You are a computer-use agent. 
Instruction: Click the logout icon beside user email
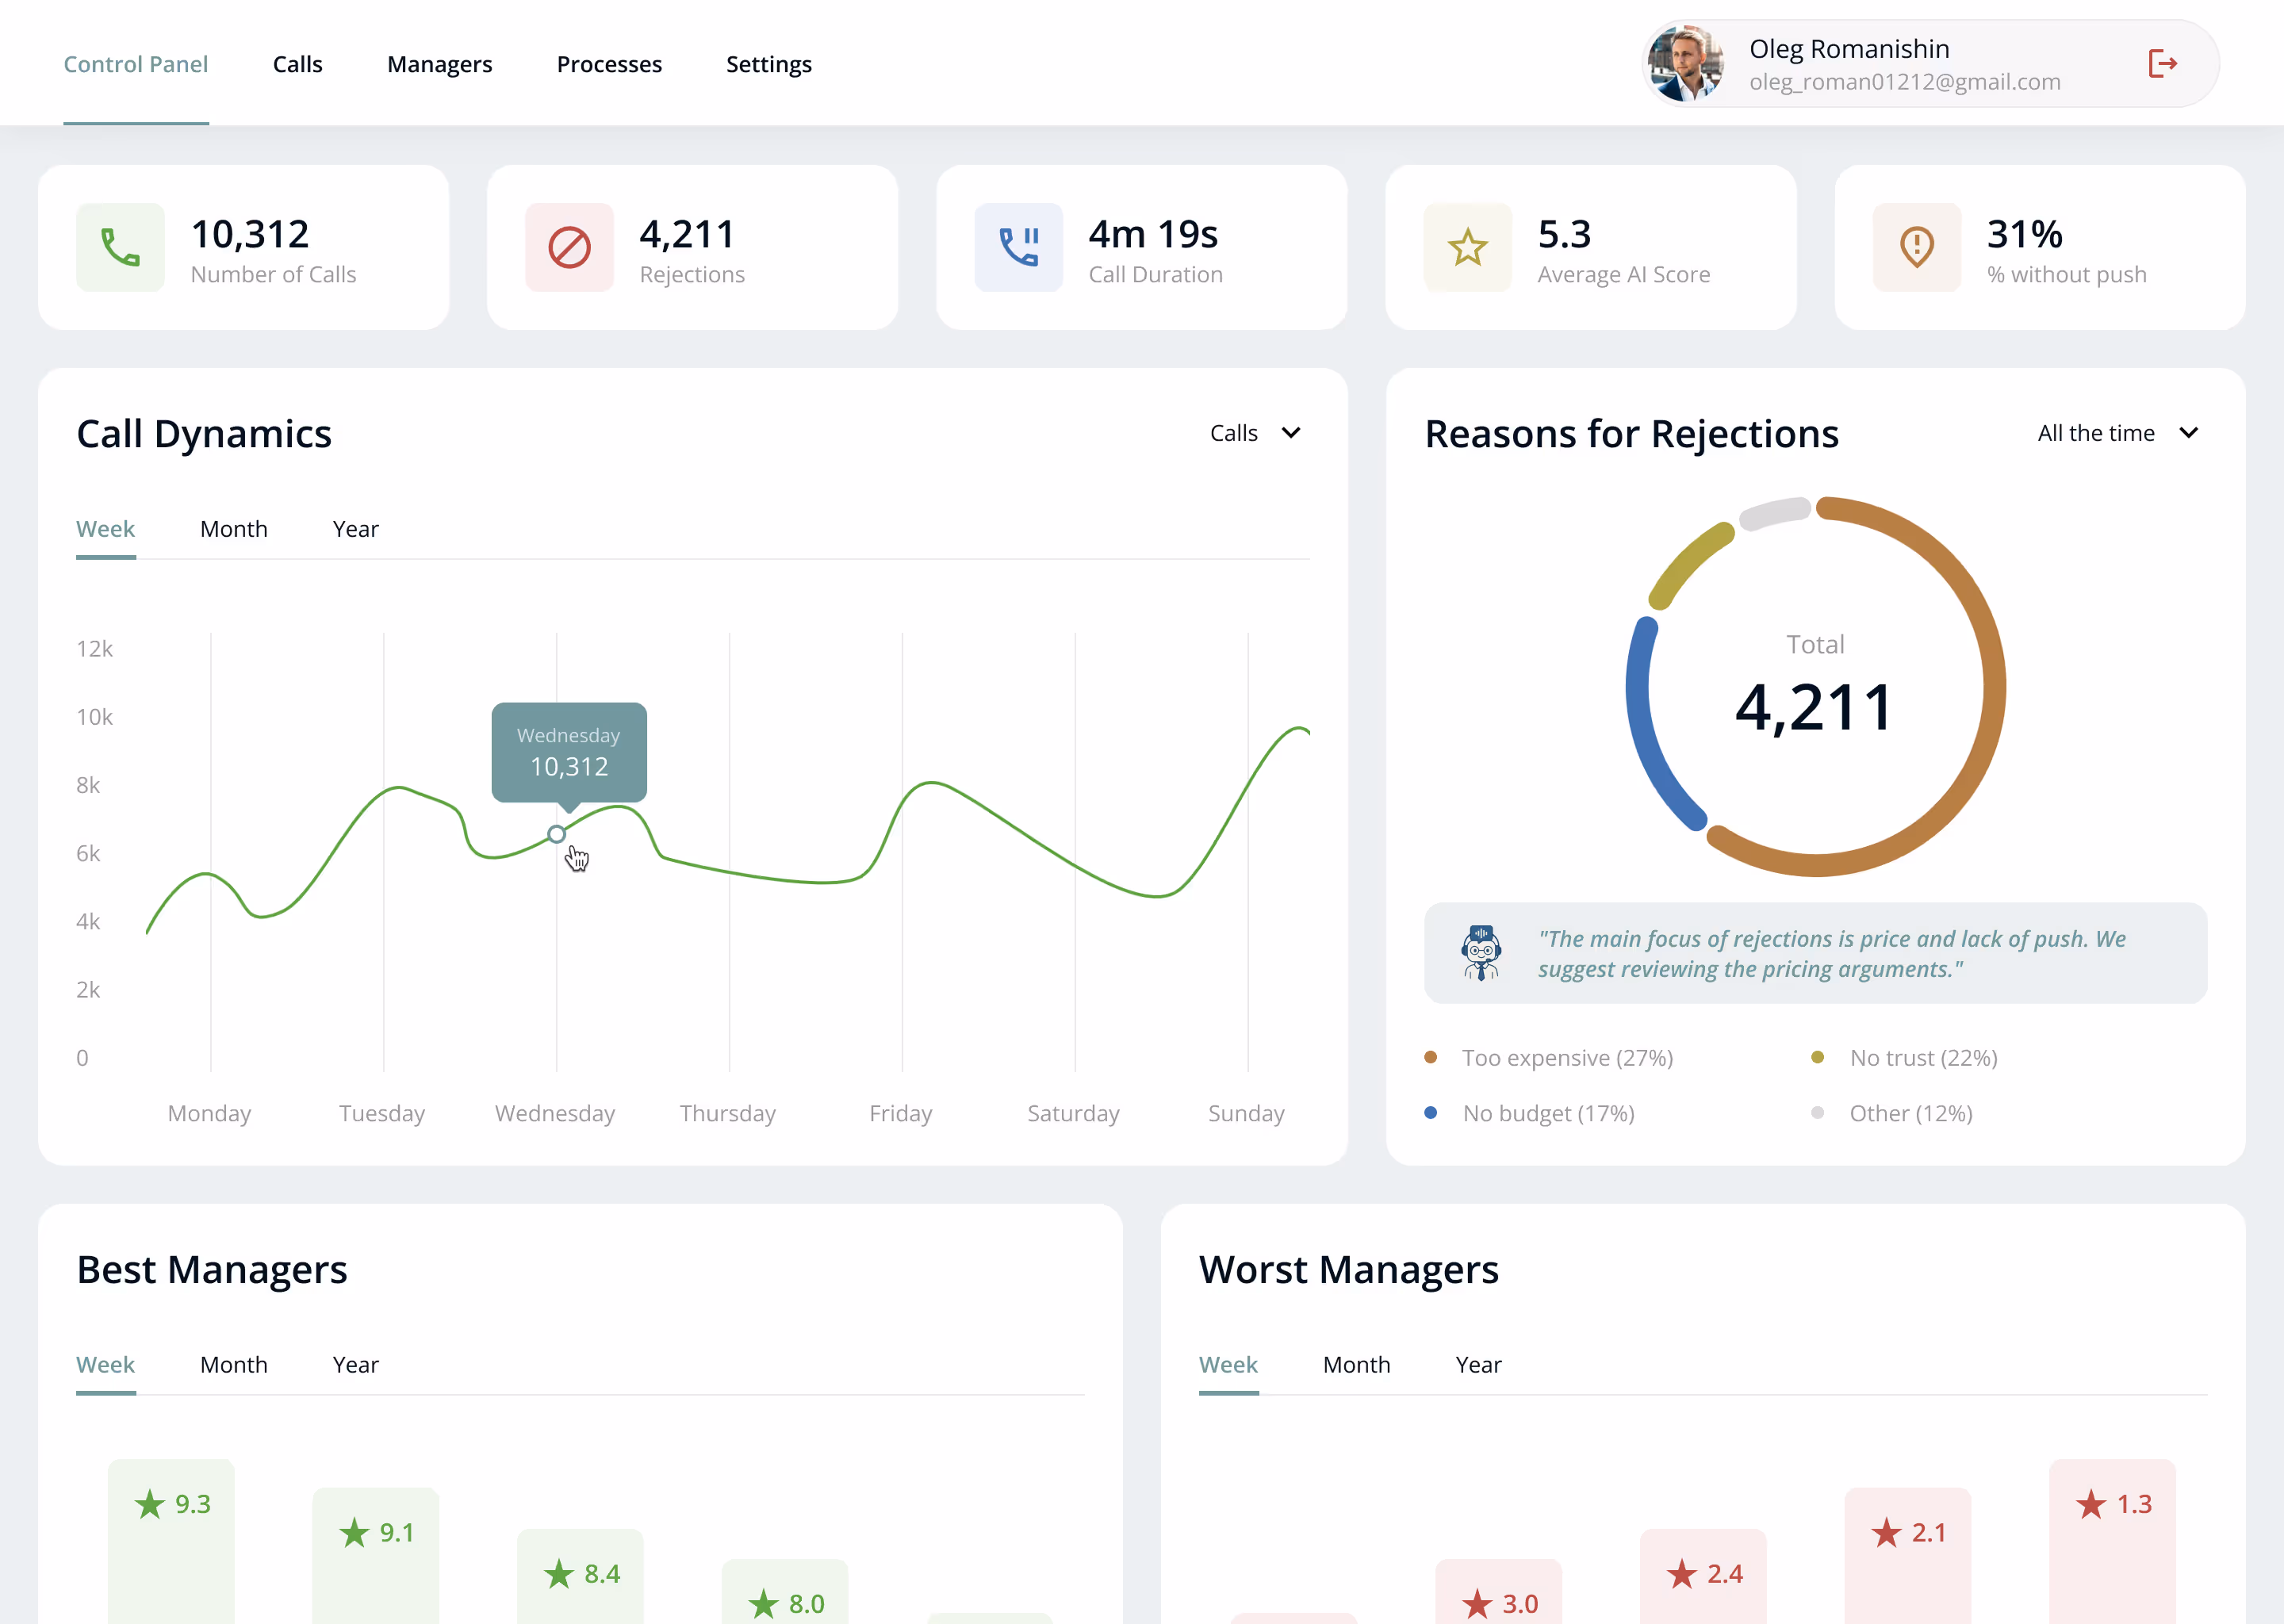tap(2162, 64)
